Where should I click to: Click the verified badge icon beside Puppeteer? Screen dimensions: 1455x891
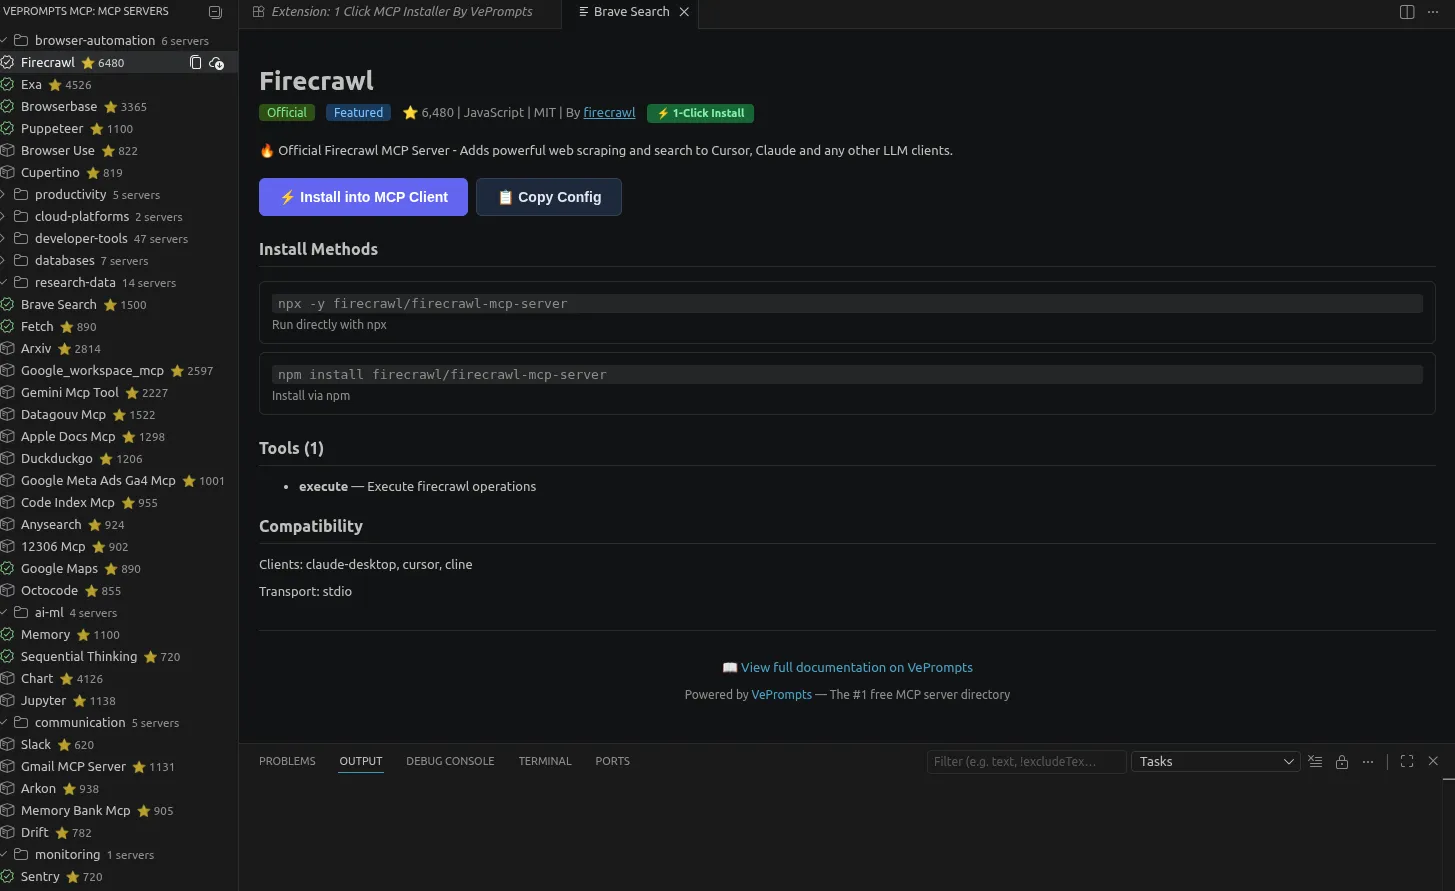coord(7,129)
